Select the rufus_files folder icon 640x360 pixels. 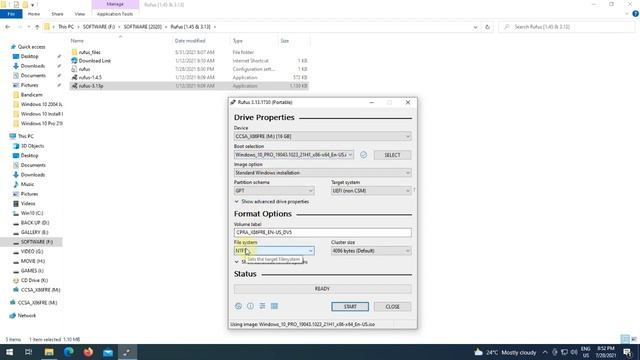[x=74, y=52]
